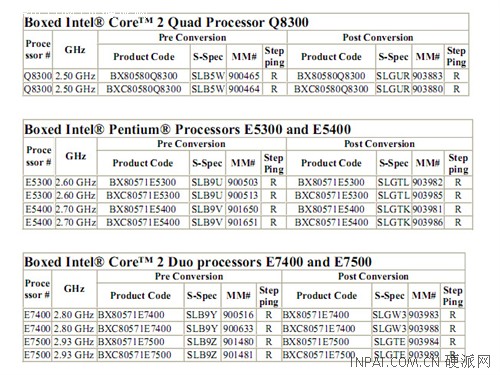
Task: Click the Pentium E5300 and E5400 table title
Action: click(188, 129)
